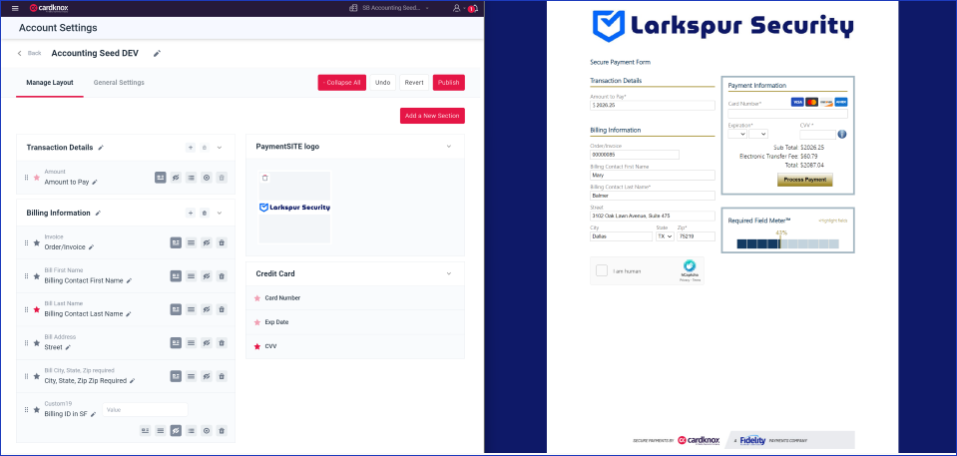
Task: Collapse the Billing Information section chevron
Action: (x=220, y=213)
